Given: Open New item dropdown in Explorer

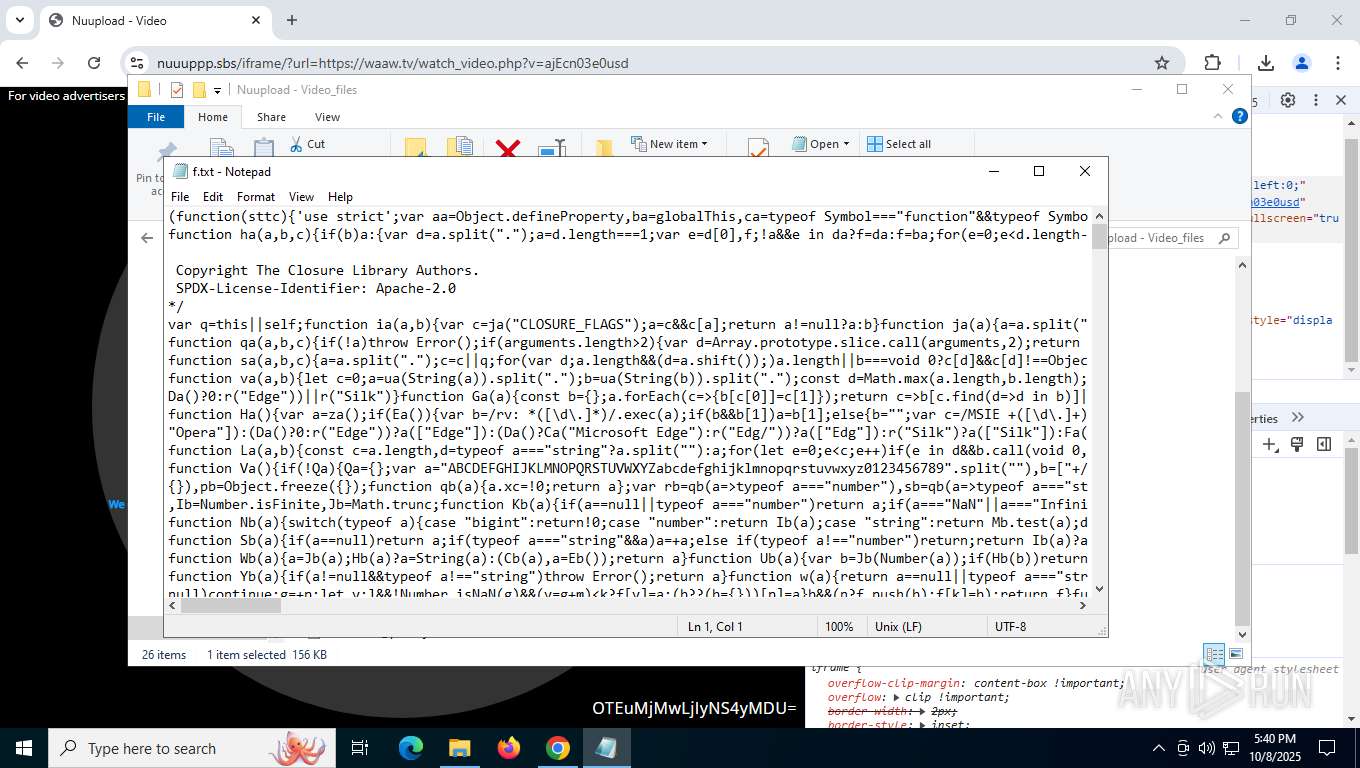Looking at the screenshot, I should coord(670,144).
